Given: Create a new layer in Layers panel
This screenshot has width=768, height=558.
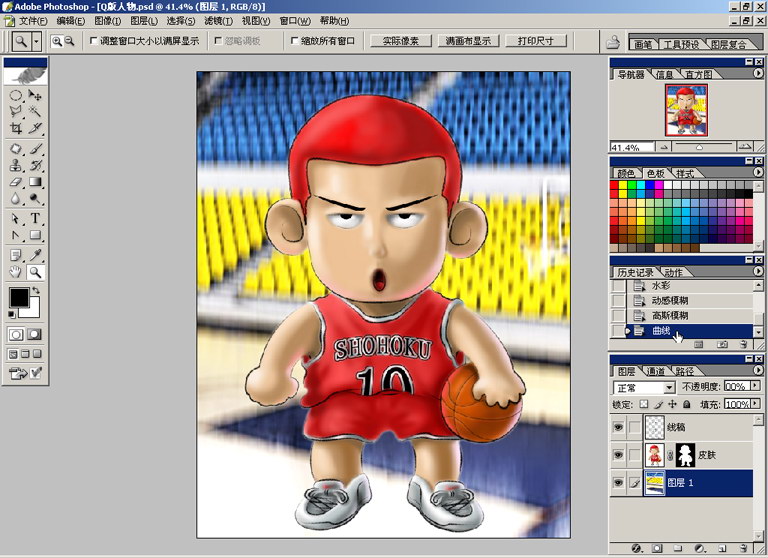Looking at the screenshot, I should (x=721, y=548).
